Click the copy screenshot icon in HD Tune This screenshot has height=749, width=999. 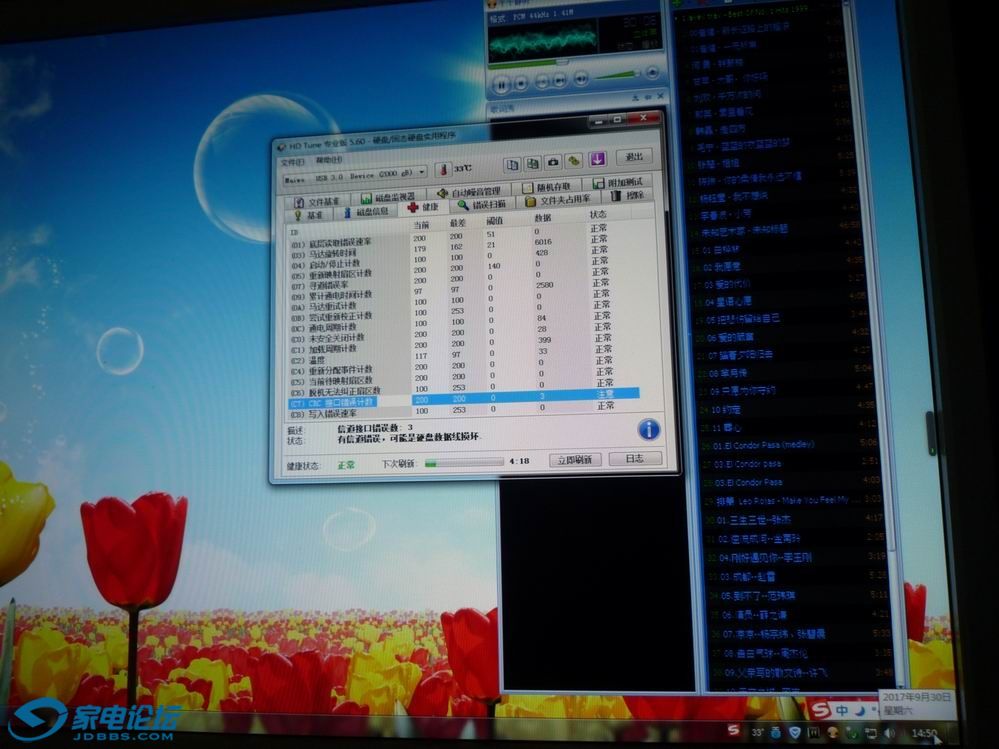533,163
